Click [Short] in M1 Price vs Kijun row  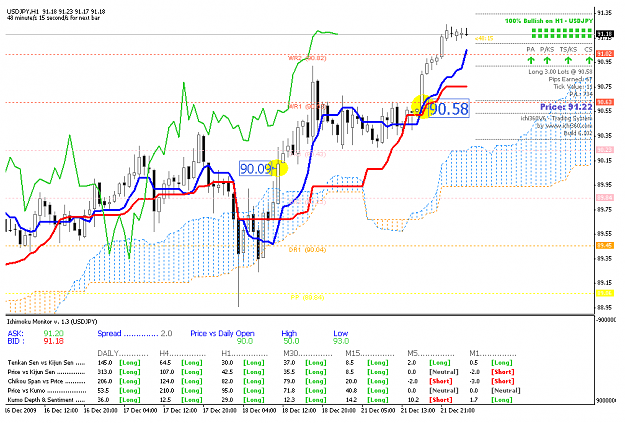(x=503, y=372)
